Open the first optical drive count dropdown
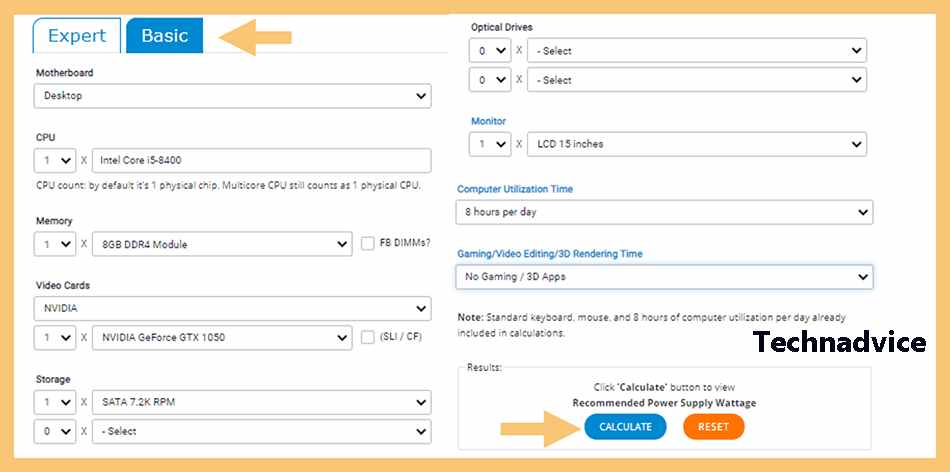Viewport: 950px width, 472px height. (x=490, y=51)
